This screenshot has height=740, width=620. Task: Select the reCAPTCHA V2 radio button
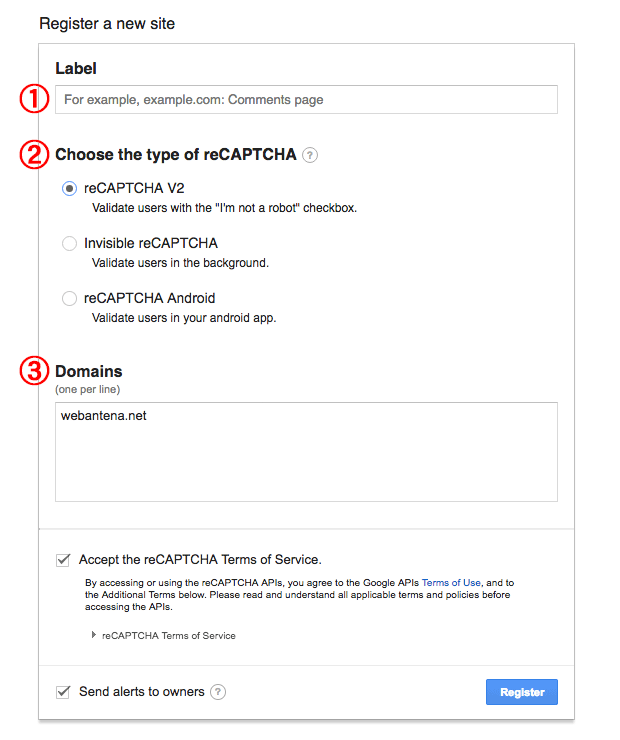coord(69,189)
